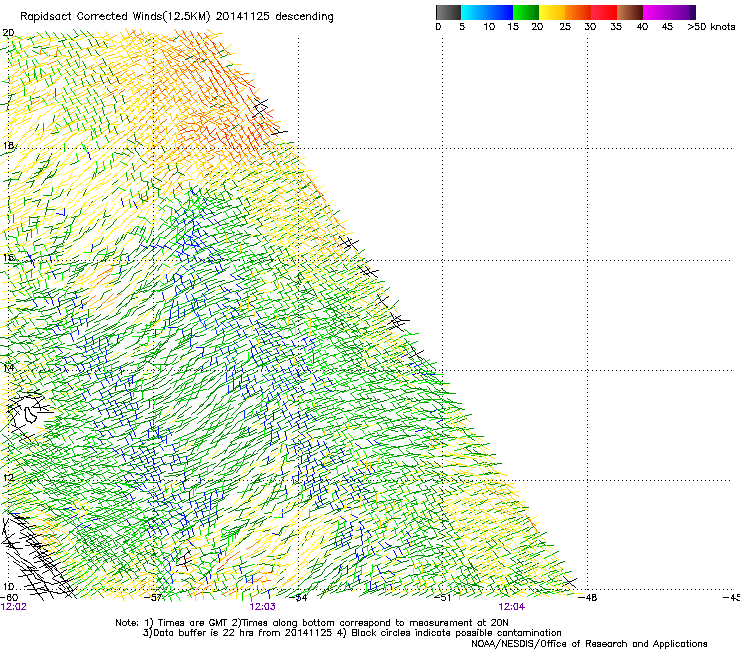Click the longitude label '-48'

(x=588, y=598)
